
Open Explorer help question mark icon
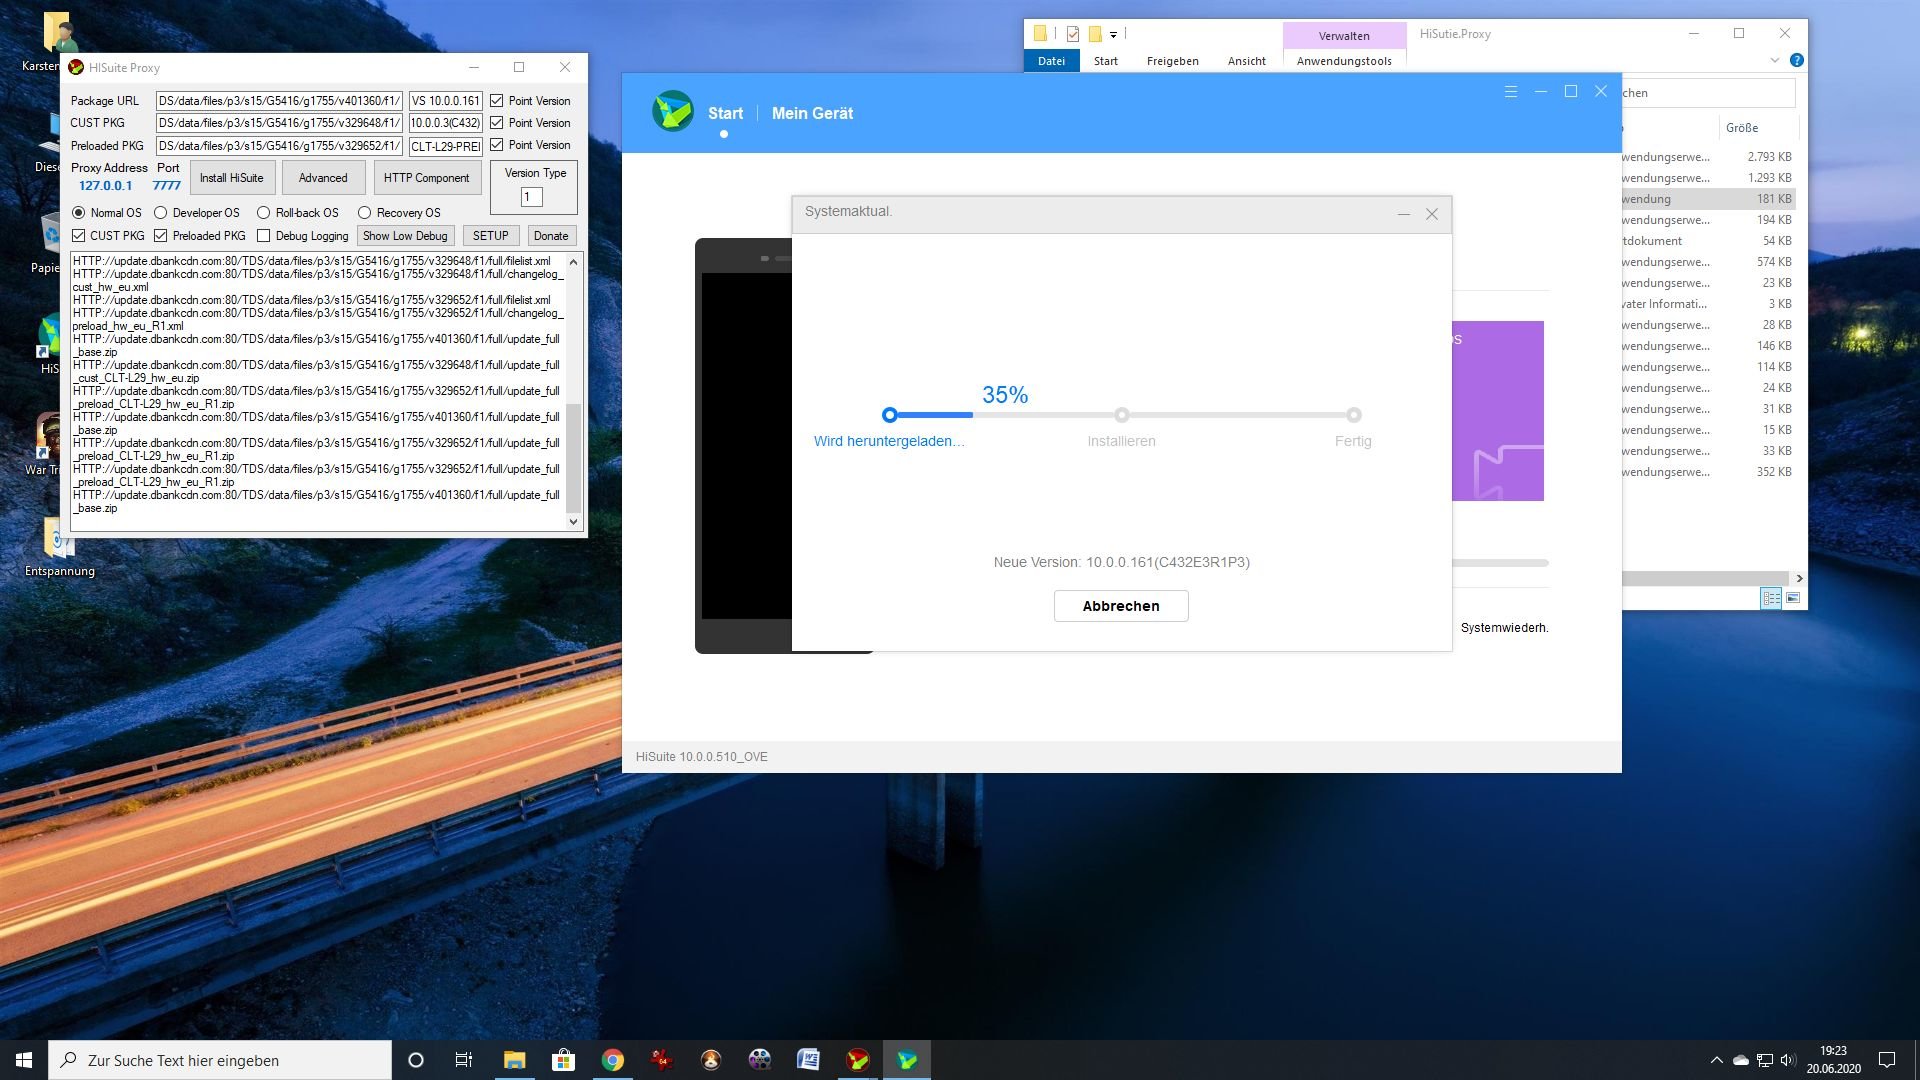[x=1797, y=60]
